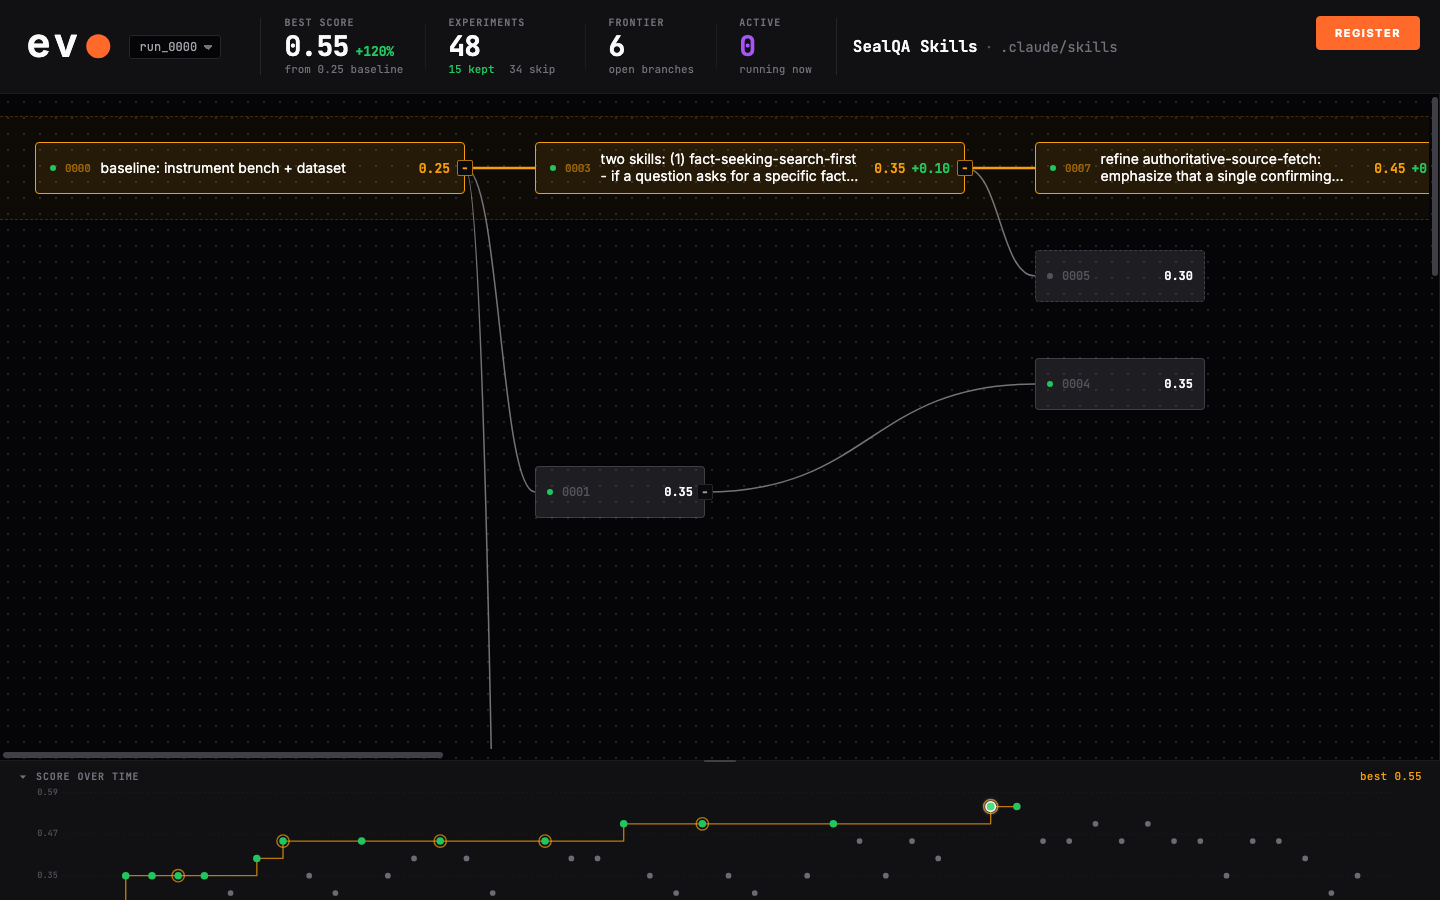This screenshot has height=900, width=1440.
Task: Click the gray status dot of node 0005
Action: tap(1049, 276)
